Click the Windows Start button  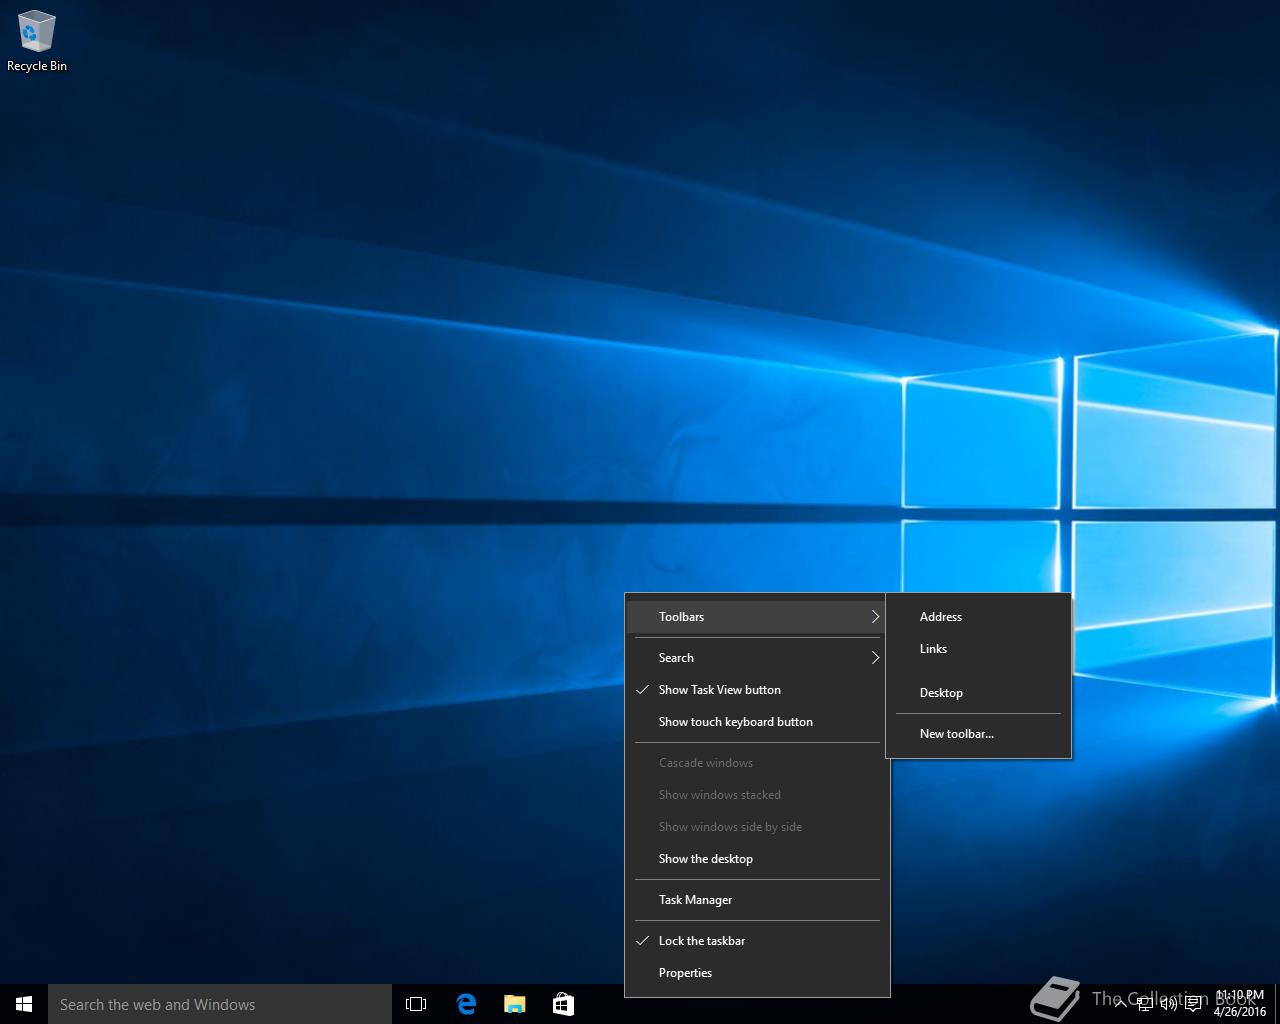(24, 1004)
